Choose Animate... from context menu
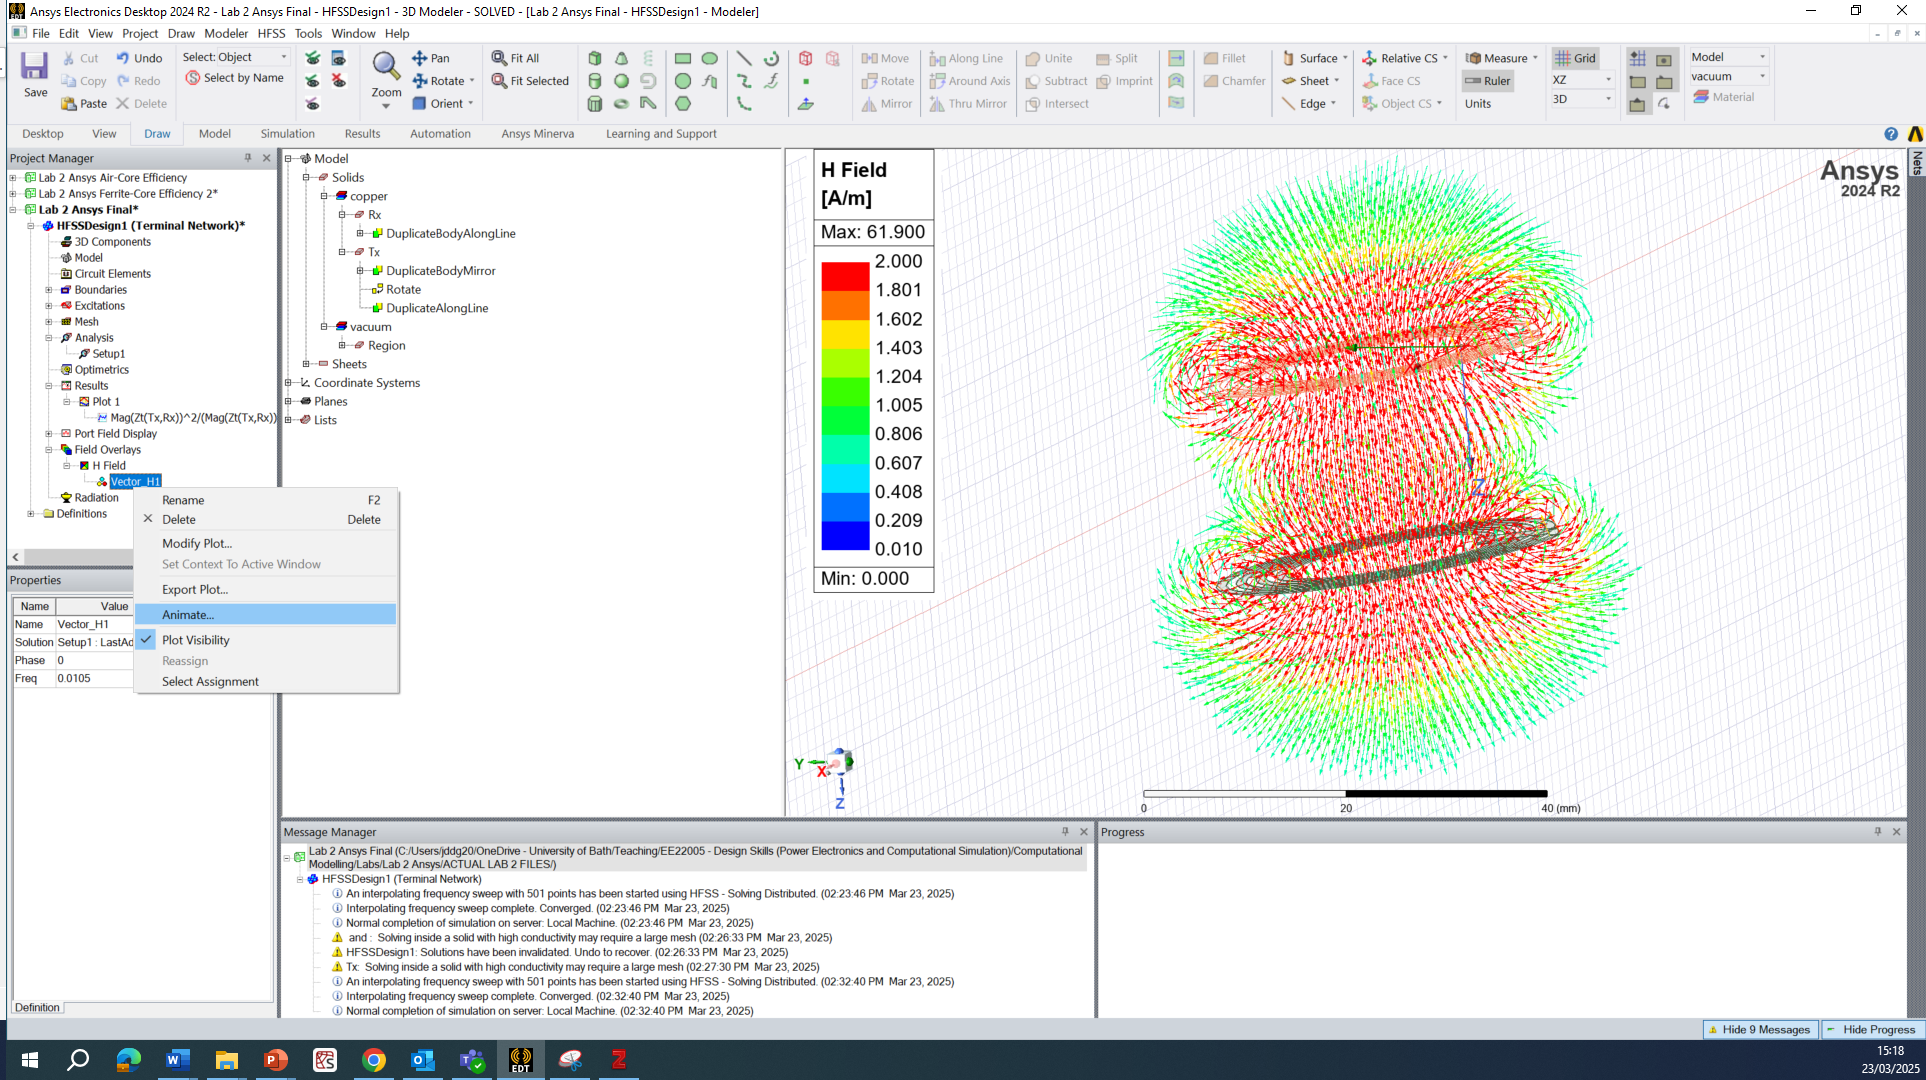The image size is (1926, 1080). tap(188, 615)
